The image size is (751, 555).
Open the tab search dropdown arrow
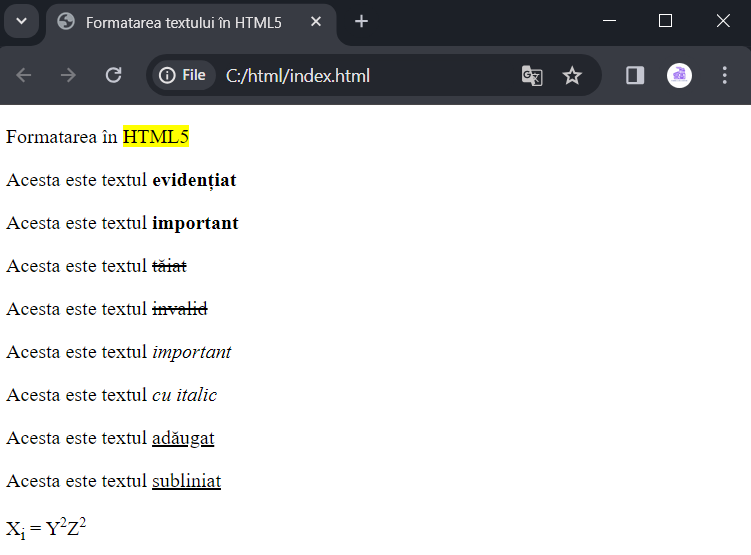pyautogui.click(x=22, y=21)
